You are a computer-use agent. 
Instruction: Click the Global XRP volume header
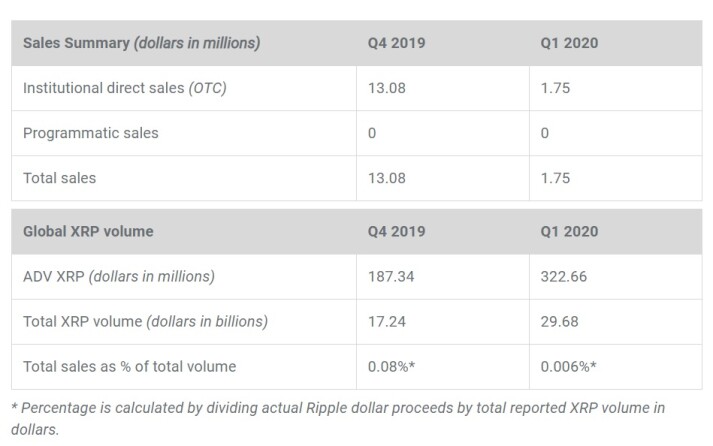point(88,231)
